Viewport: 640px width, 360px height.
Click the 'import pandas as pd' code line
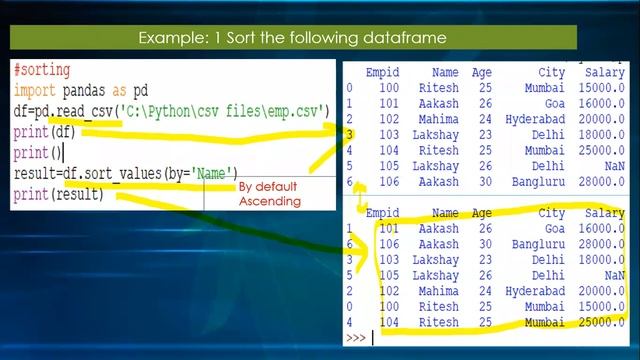tap(81, 91)
